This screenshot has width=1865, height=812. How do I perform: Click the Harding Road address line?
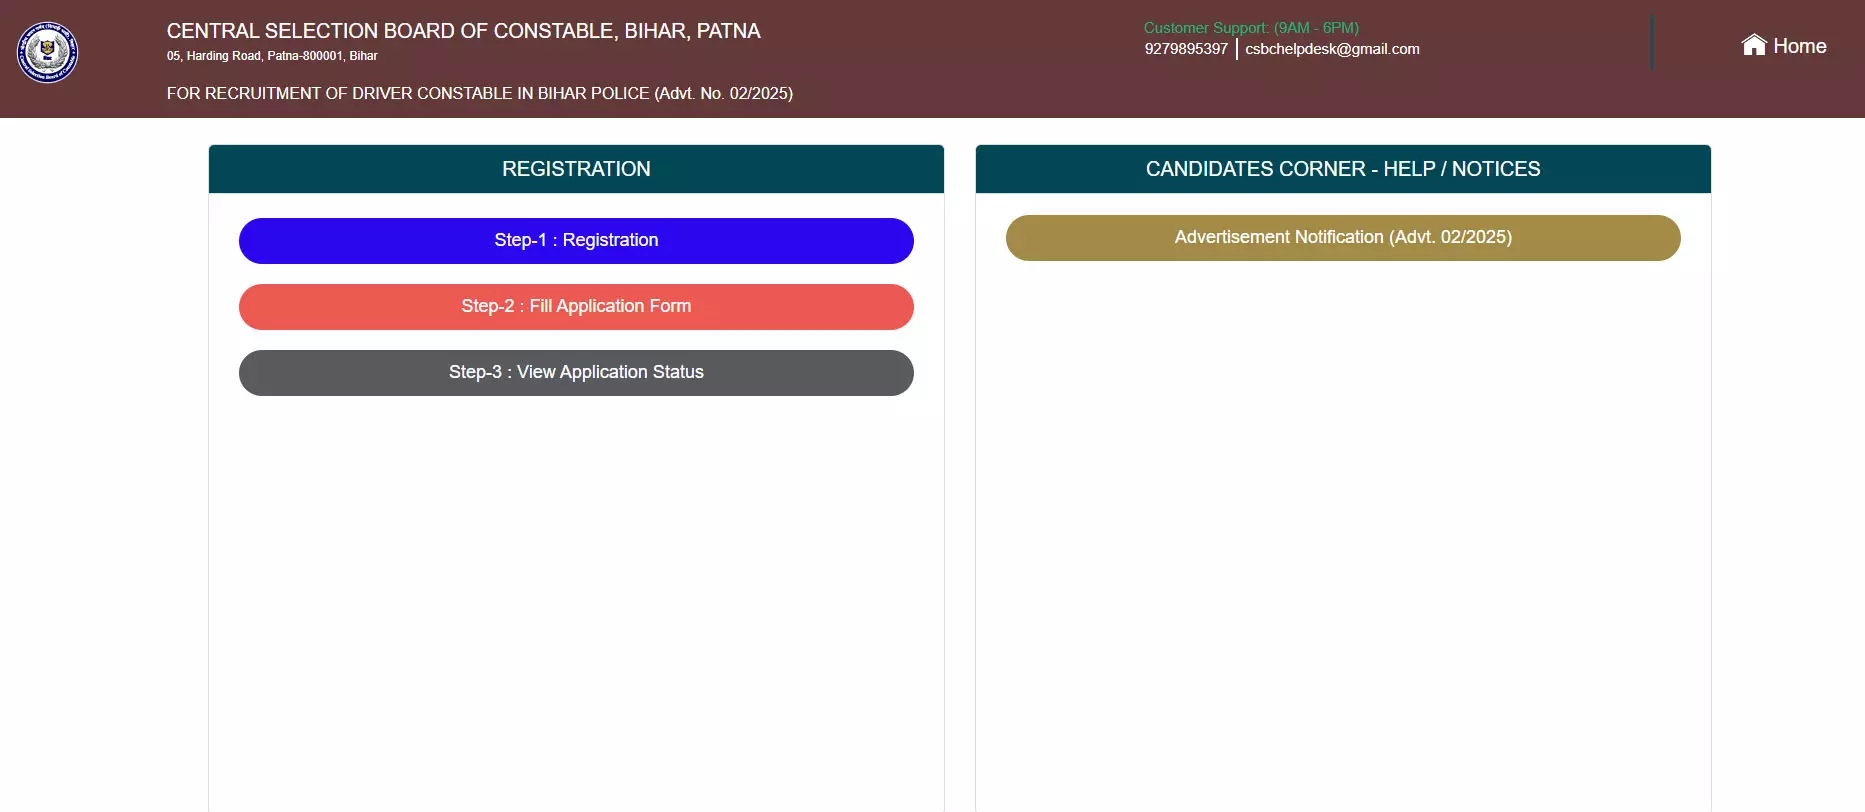click(x=272, y=56)
